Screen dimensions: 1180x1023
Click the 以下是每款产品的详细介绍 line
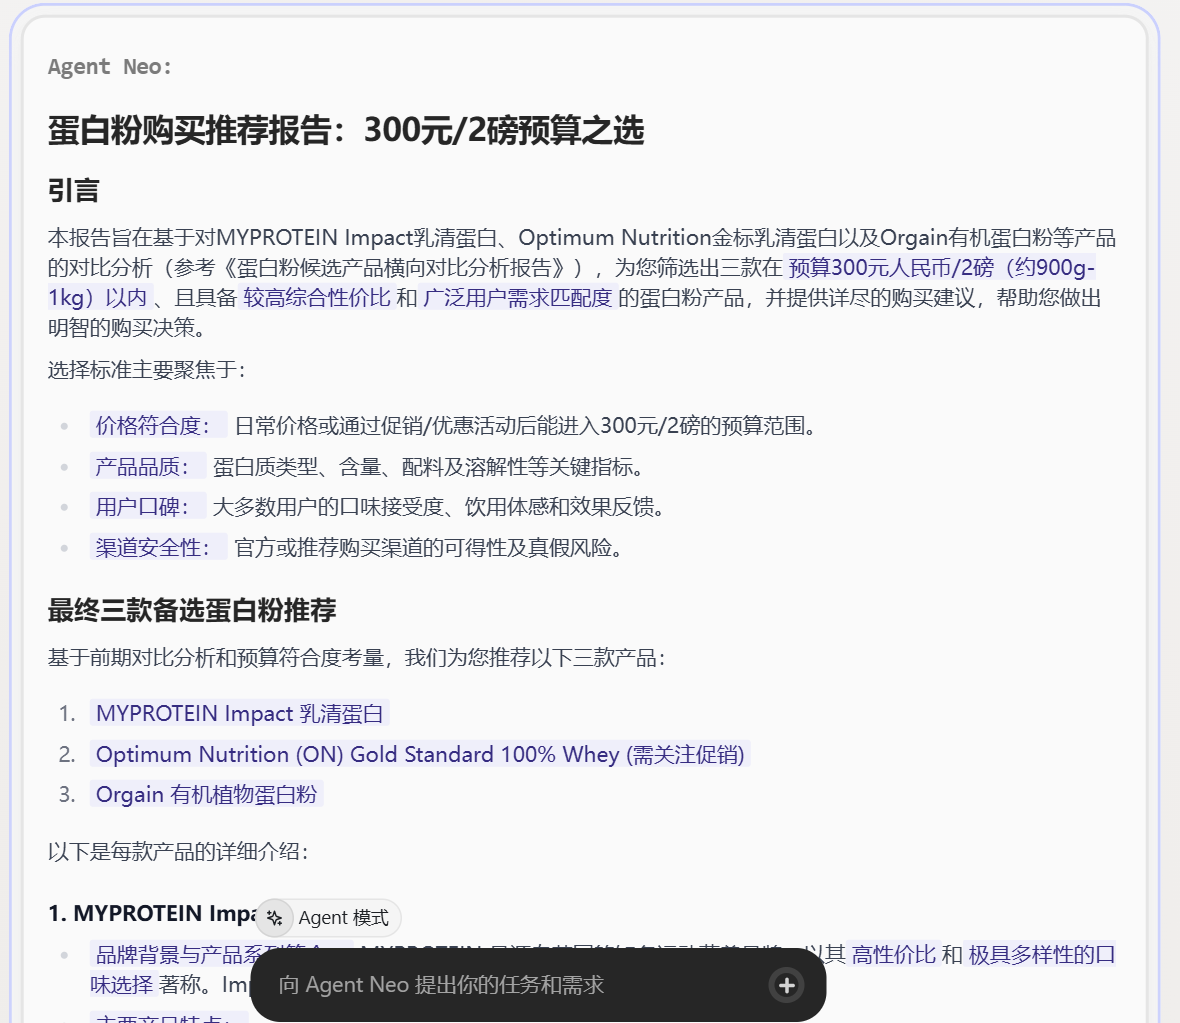(x=178, y=851)
